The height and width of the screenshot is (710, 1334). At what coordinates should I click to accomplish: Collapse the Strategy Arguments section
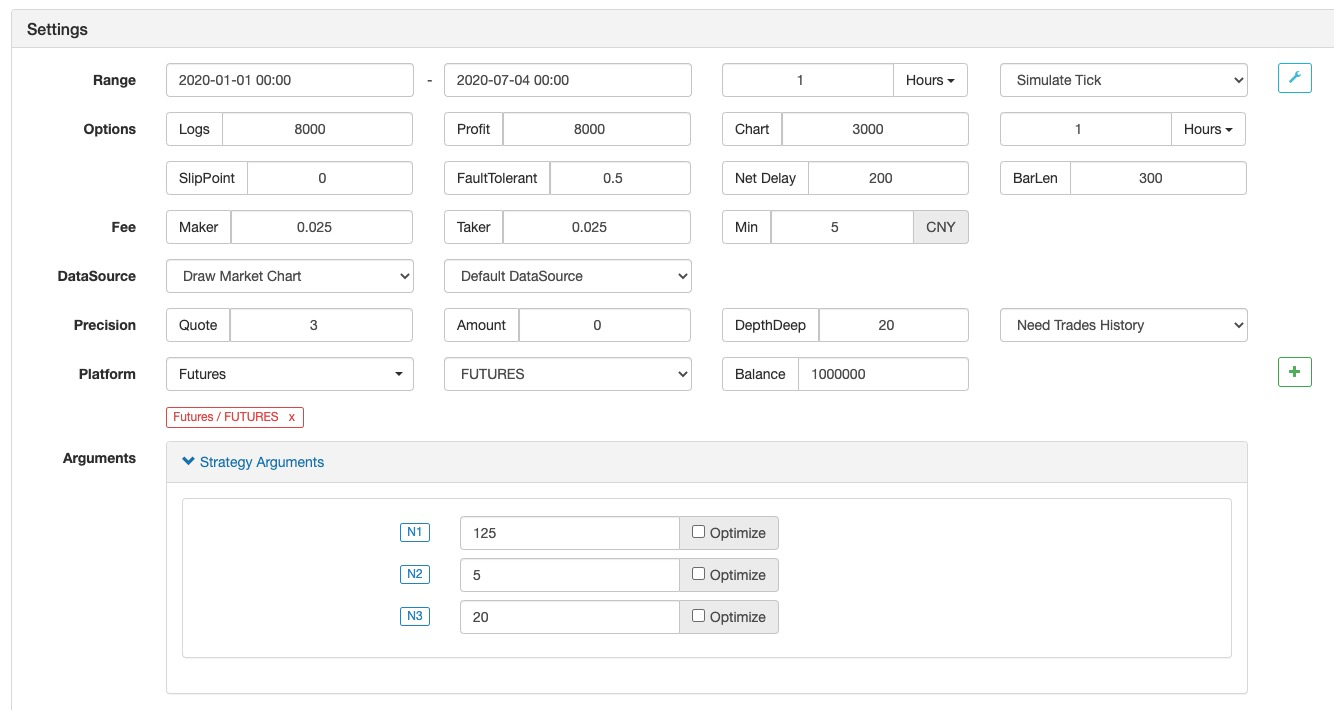click(253, 462)
